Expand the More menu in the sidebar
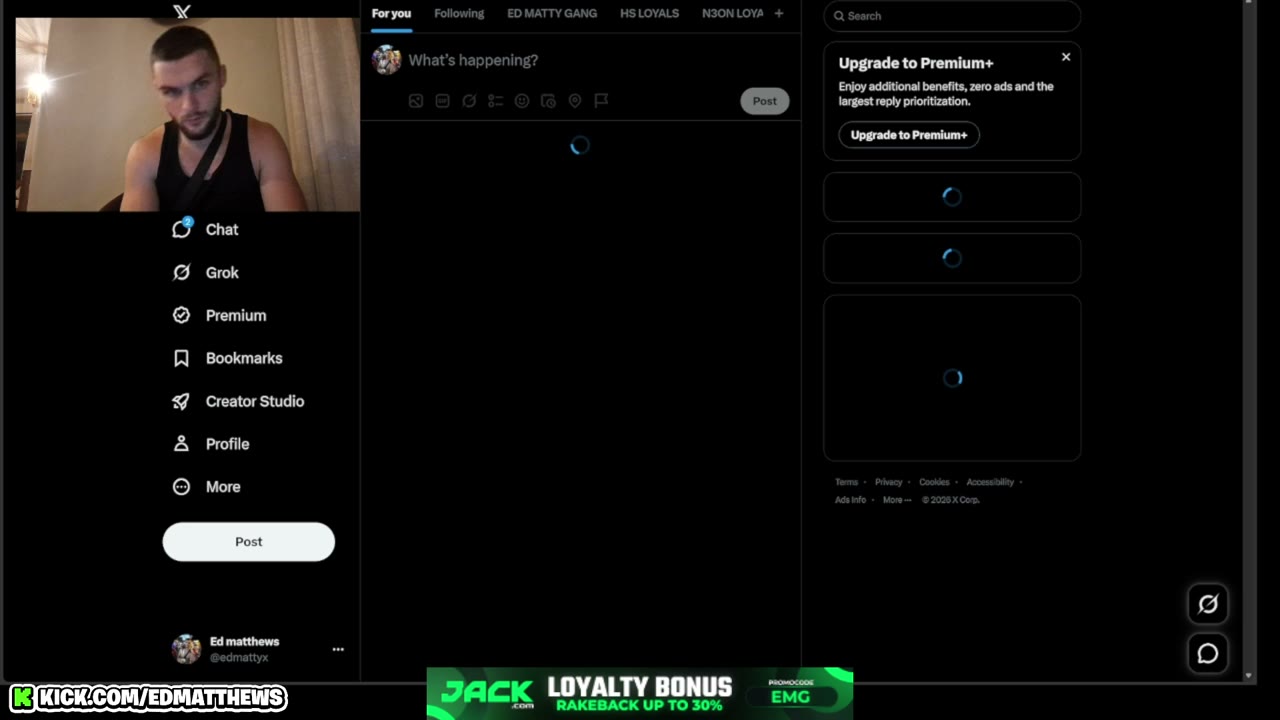 [x=206, y=487]
